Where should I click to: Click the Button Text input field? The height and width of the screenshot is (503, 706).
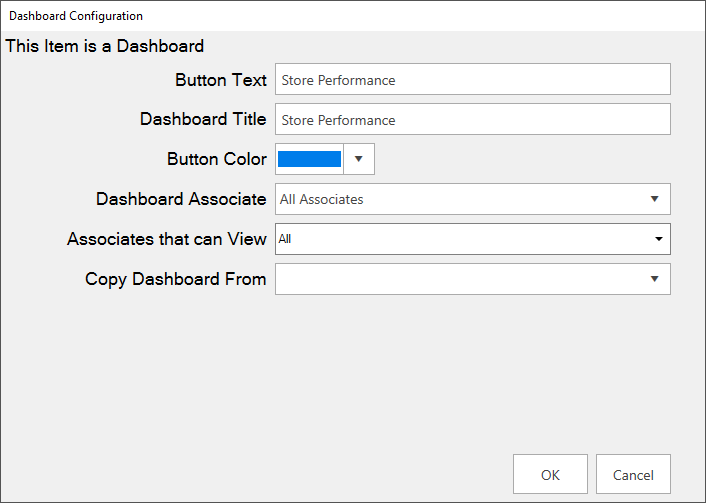click(x=472, y=80)
